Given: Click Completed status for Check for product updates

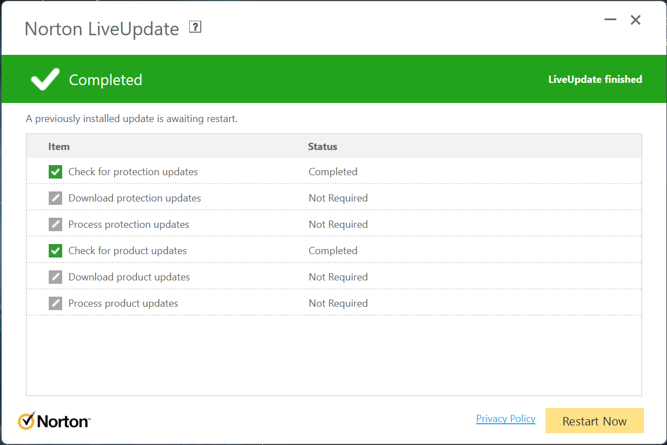Looking at the screenshot, I should coord(333,251).
